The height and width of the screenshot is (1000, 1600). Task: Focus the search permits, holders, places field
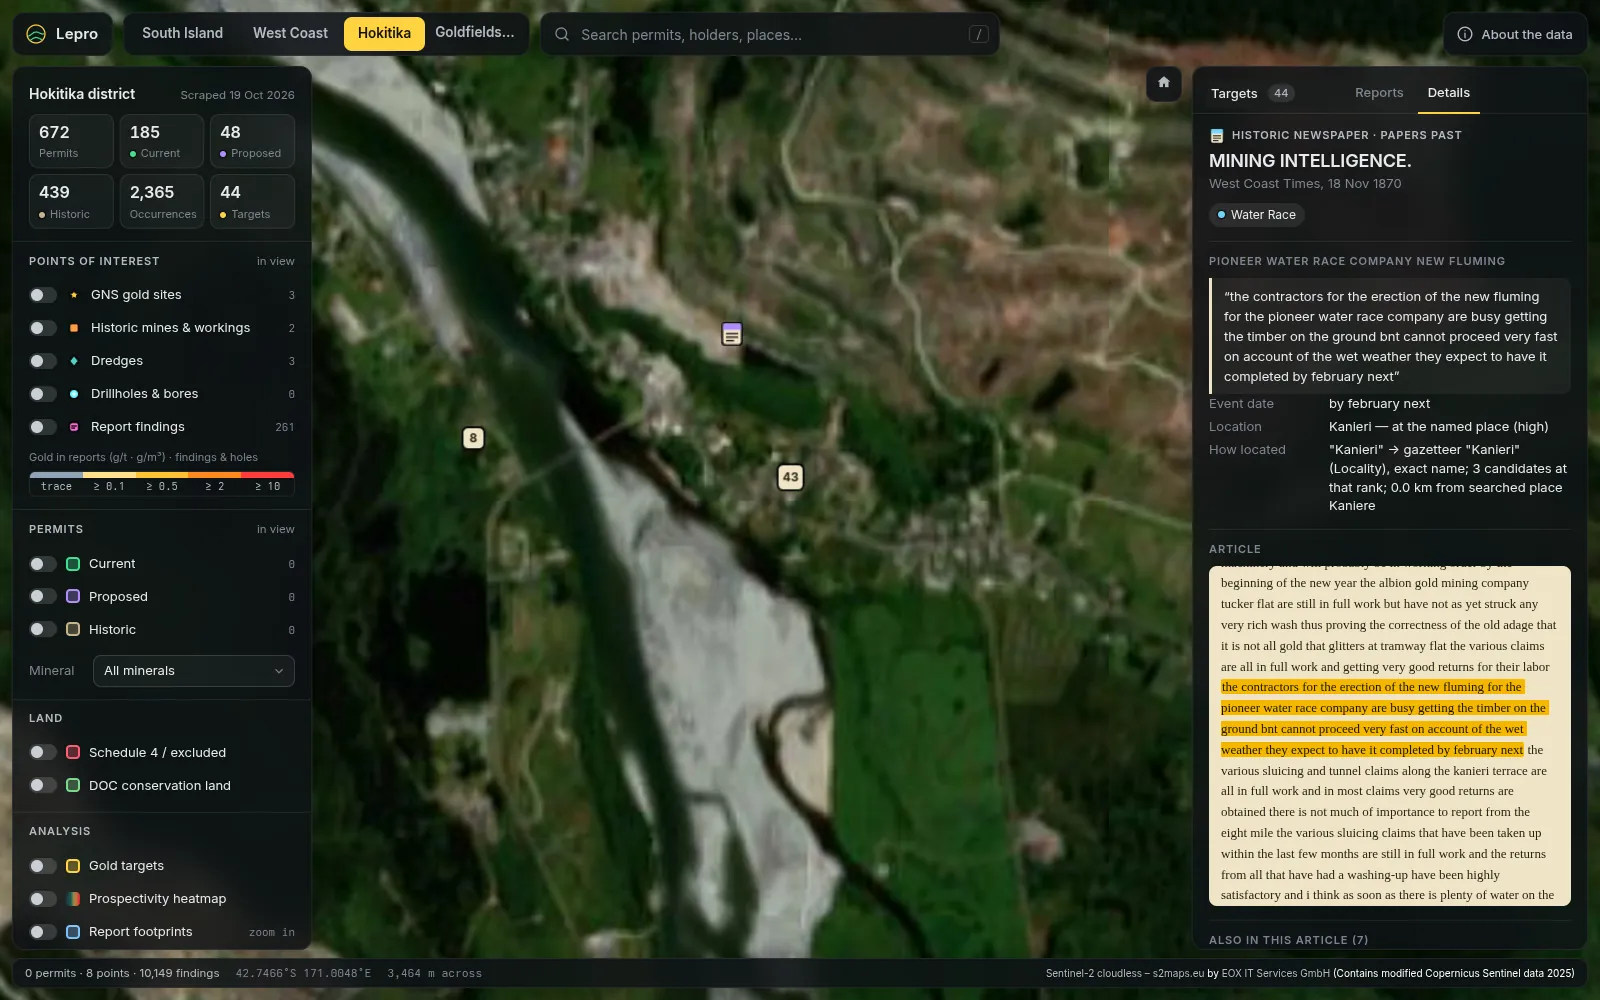coord(769,34)
